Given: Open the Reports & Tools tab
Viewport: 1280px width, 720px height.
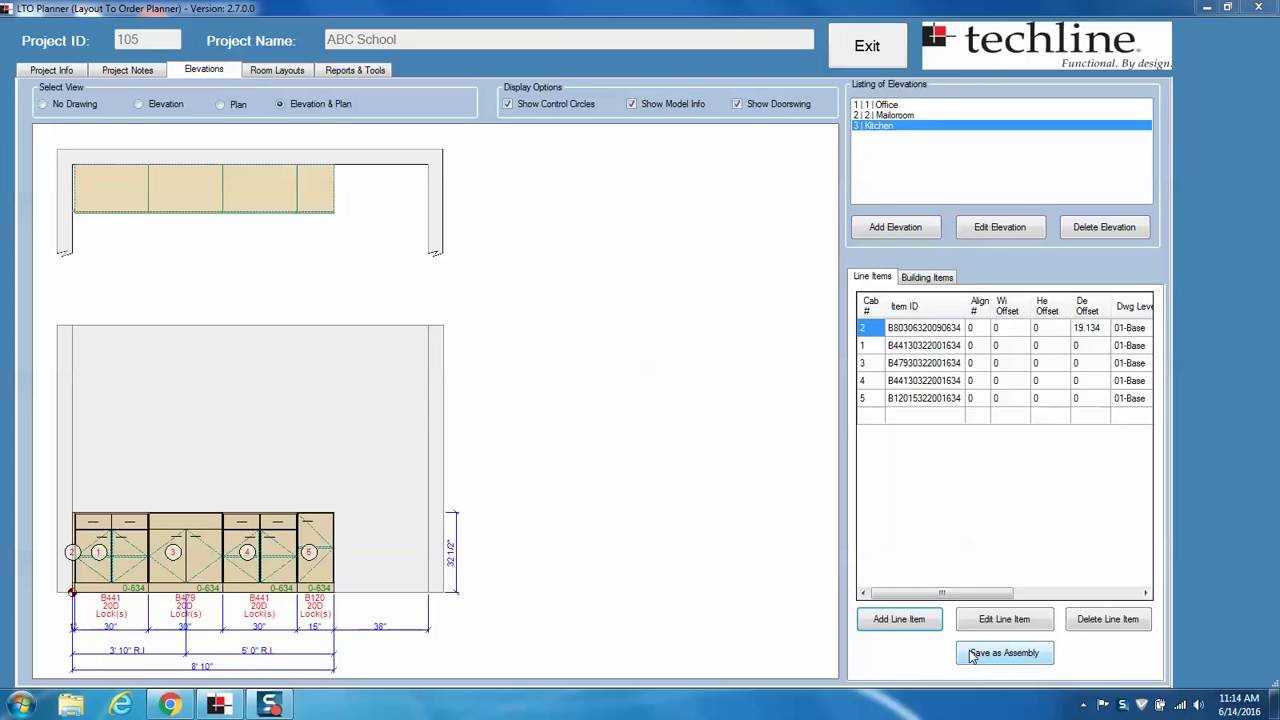Looking at the screenshot, I should (x=355, y=70).
